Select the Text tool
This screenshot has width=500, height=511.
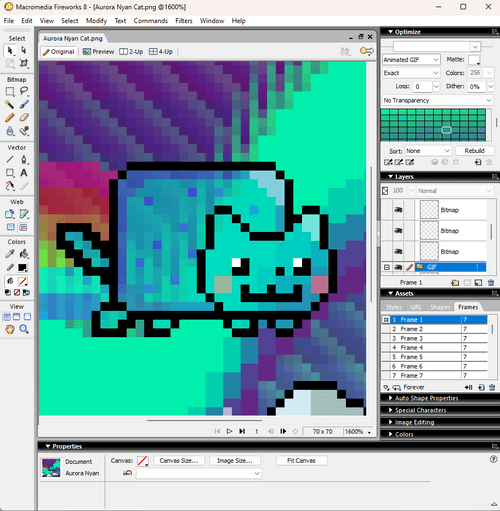24,173
